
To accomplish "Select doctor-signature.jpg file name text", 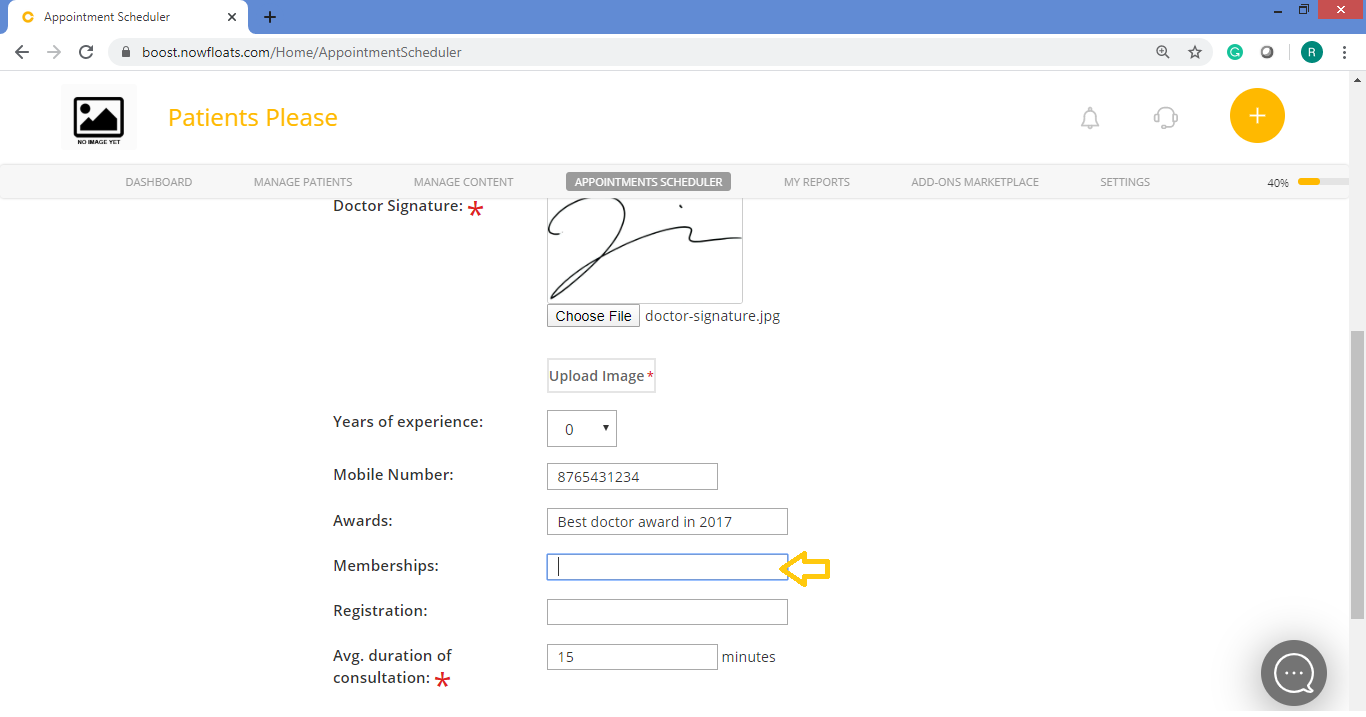I will coord(712,316).
